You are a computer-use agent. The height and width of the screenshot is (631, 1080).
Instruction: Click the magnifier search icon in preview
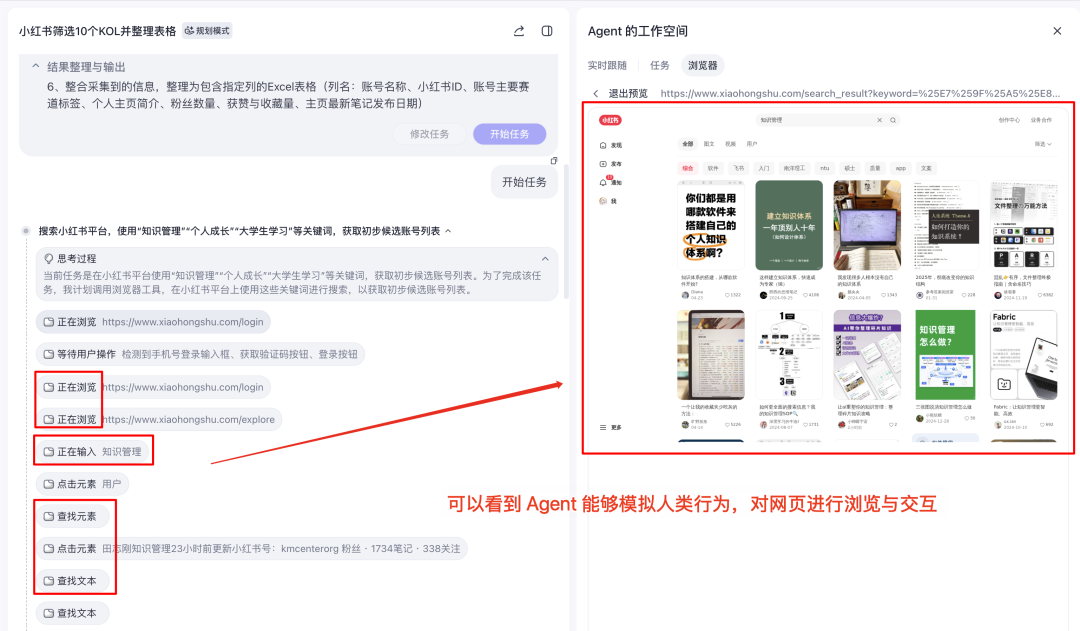pos(893,120)
